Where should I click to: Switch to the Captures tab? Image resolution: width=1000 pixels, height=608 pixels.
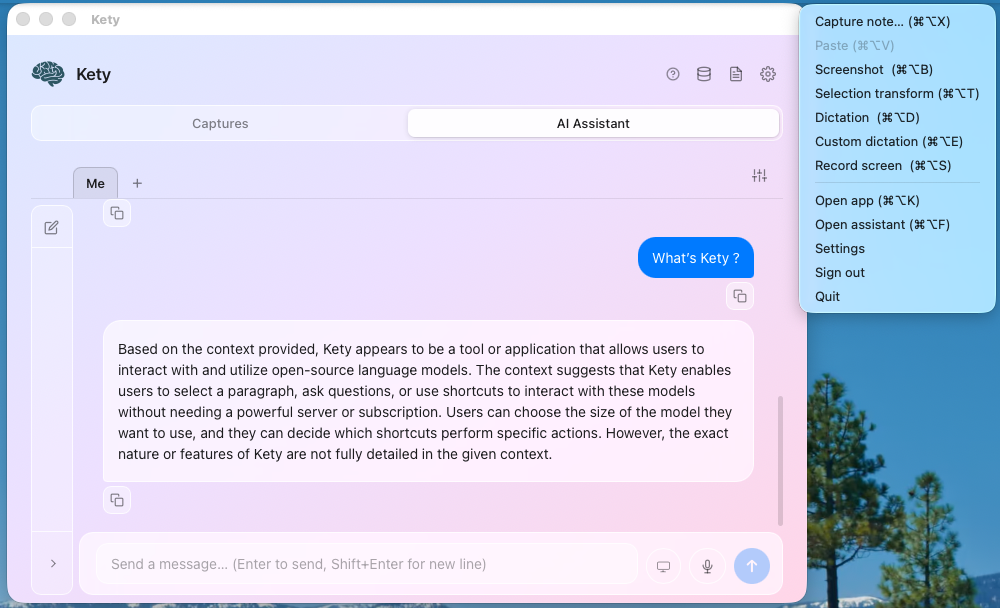pyautogui.click(x=220, y=123)
